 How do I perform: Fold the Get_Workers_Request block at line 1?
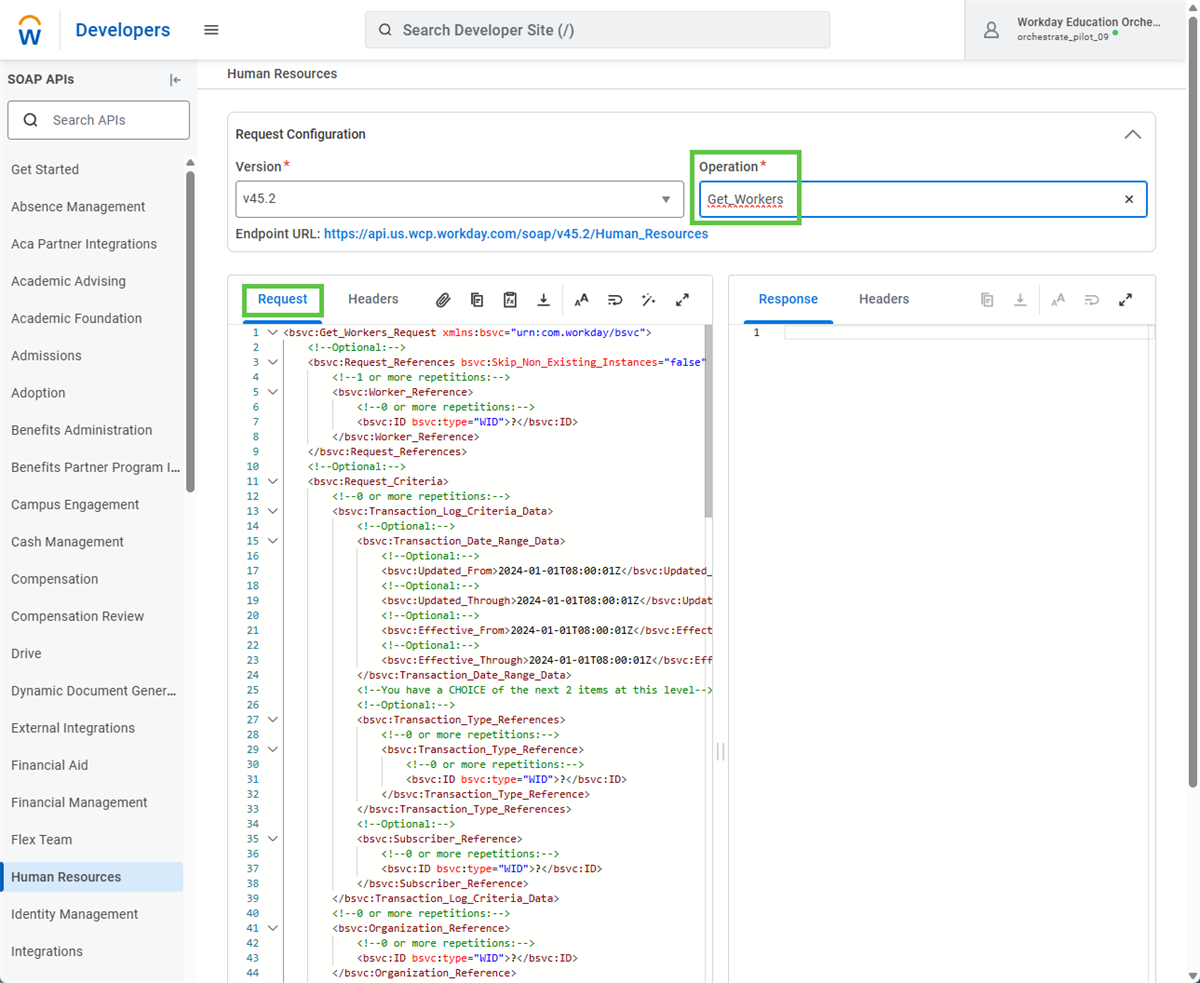(x=272, y=332)
